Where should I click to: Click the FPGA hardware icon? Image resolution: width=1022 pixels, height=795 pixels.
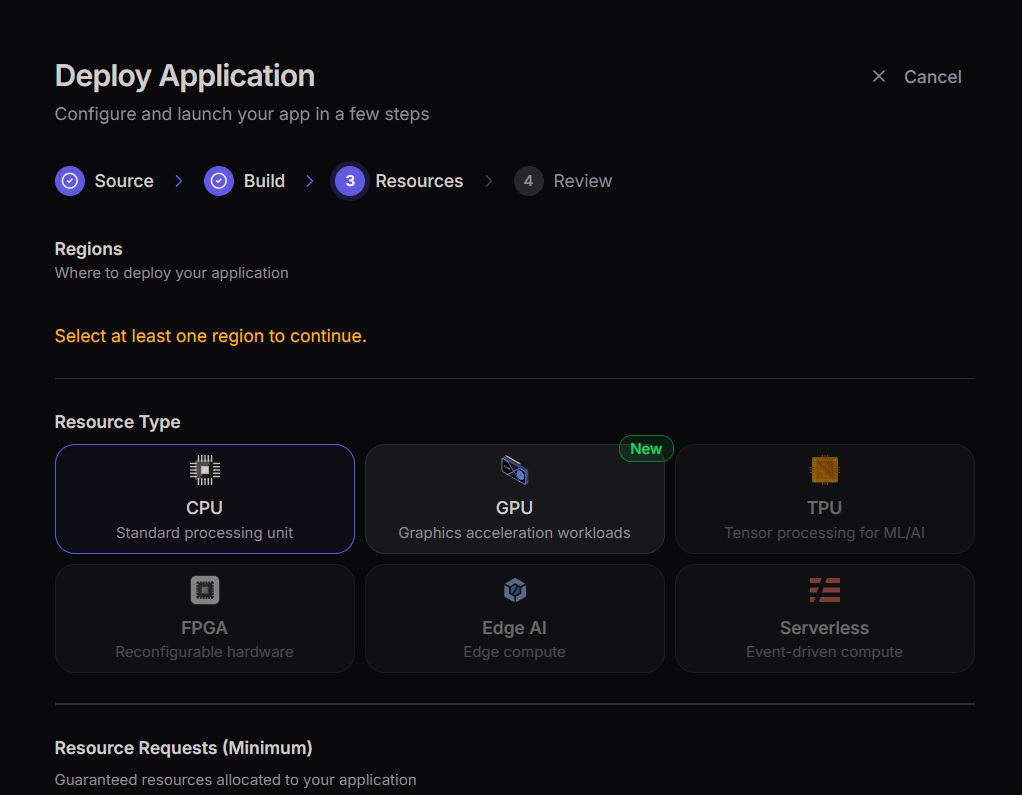(x=204, y=589)
